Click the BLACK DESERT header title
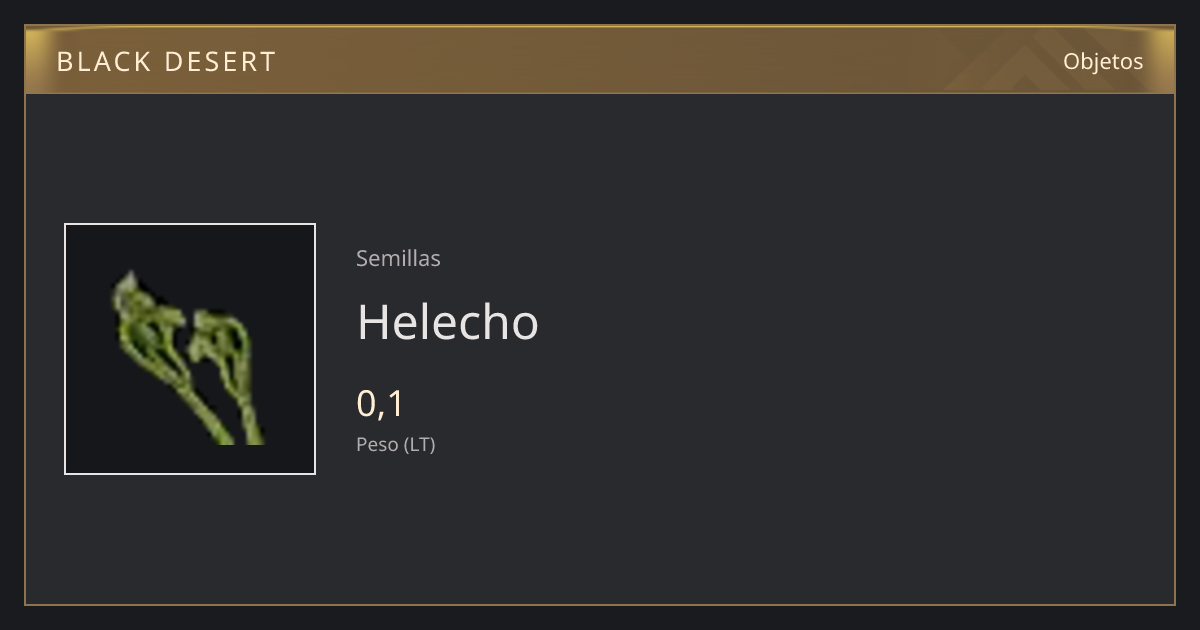Image resolution: width=1200 pixels, height=630 pixels. click(x=166, y=62)
